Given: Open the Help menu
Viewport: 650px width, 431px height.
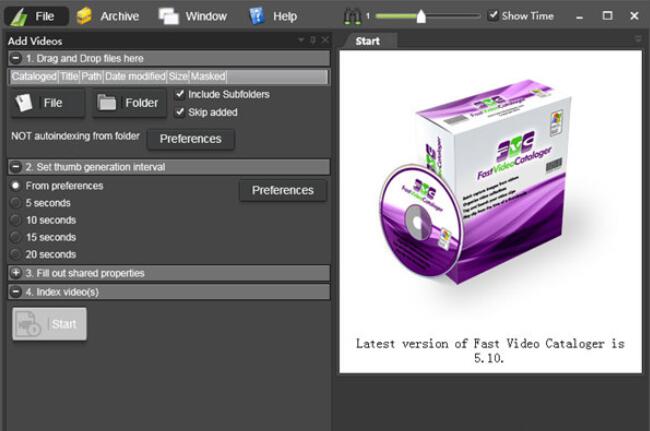Looking at the screenshot, I should coord(273,16).
